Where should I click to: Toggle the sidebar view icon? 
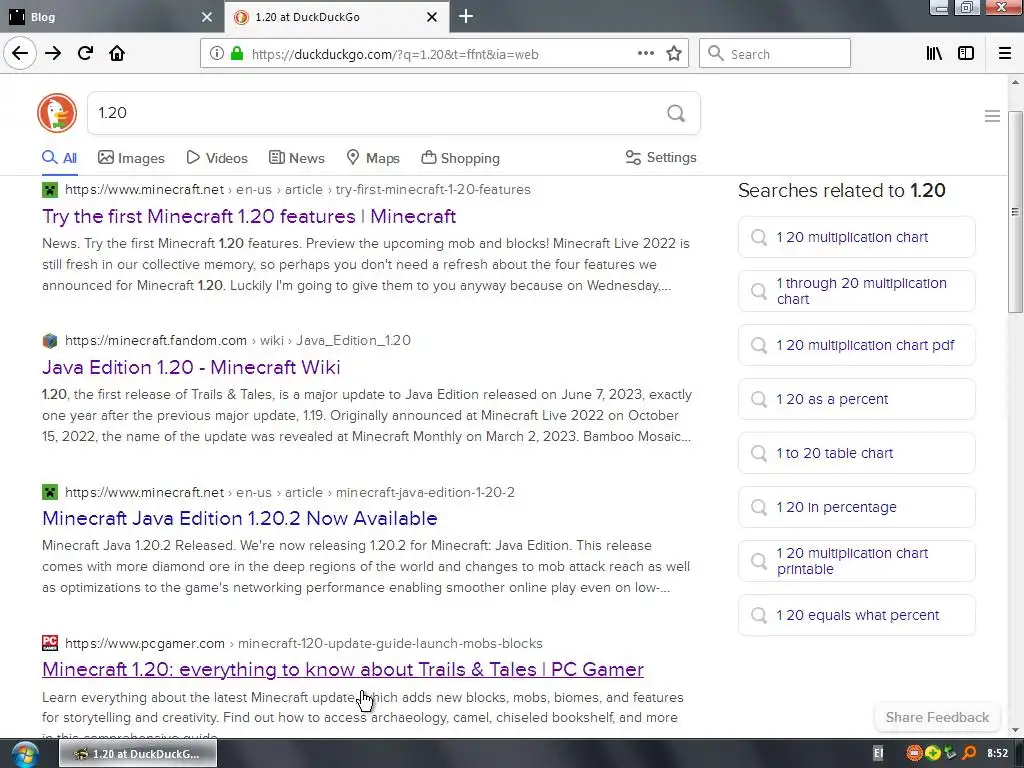(x=966, y=54)
